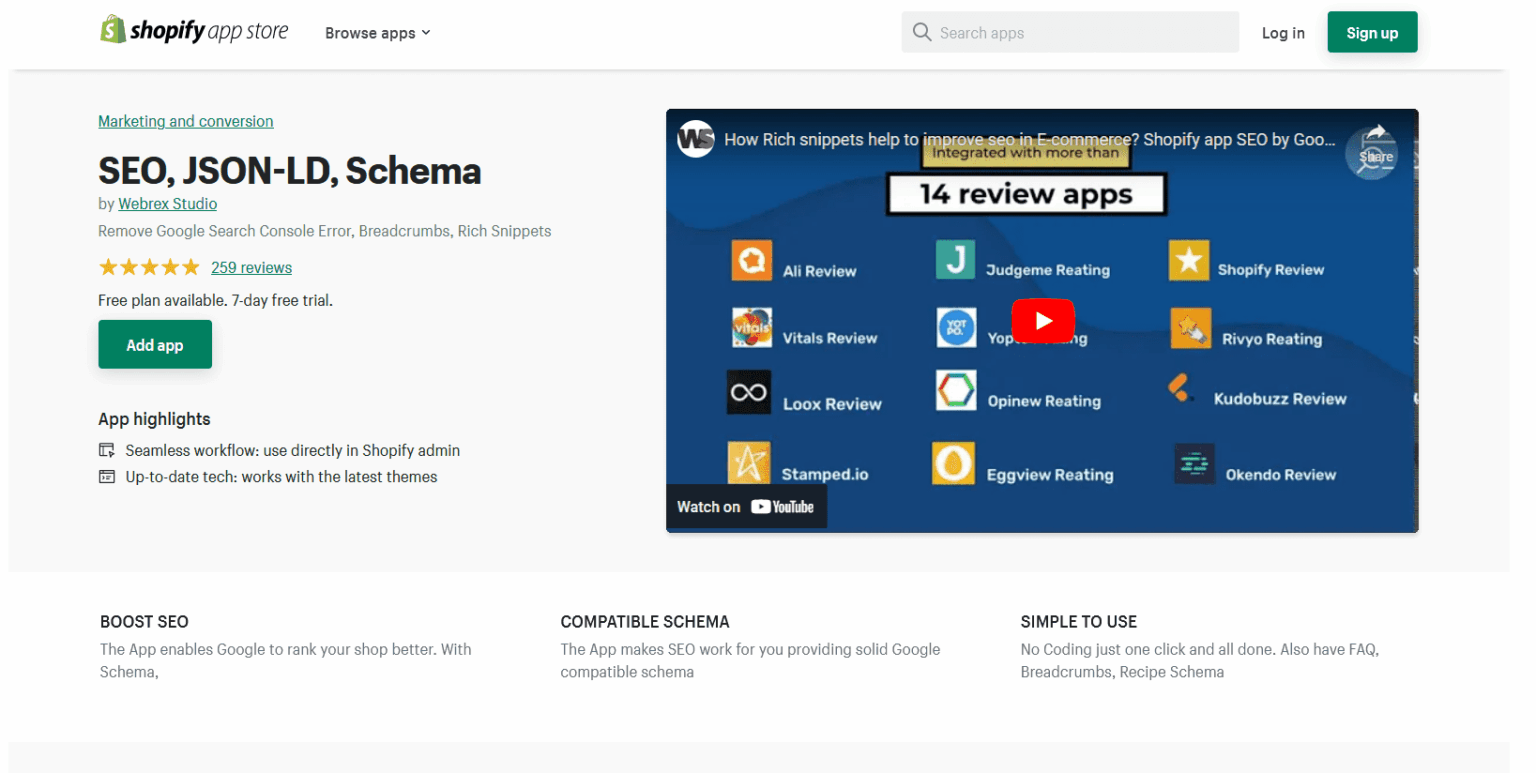Image resolution: width=1536 pixels, height=773 pixels.
Task: Click the Up-to-date tech highlight icon
Action: click(107, 477)
